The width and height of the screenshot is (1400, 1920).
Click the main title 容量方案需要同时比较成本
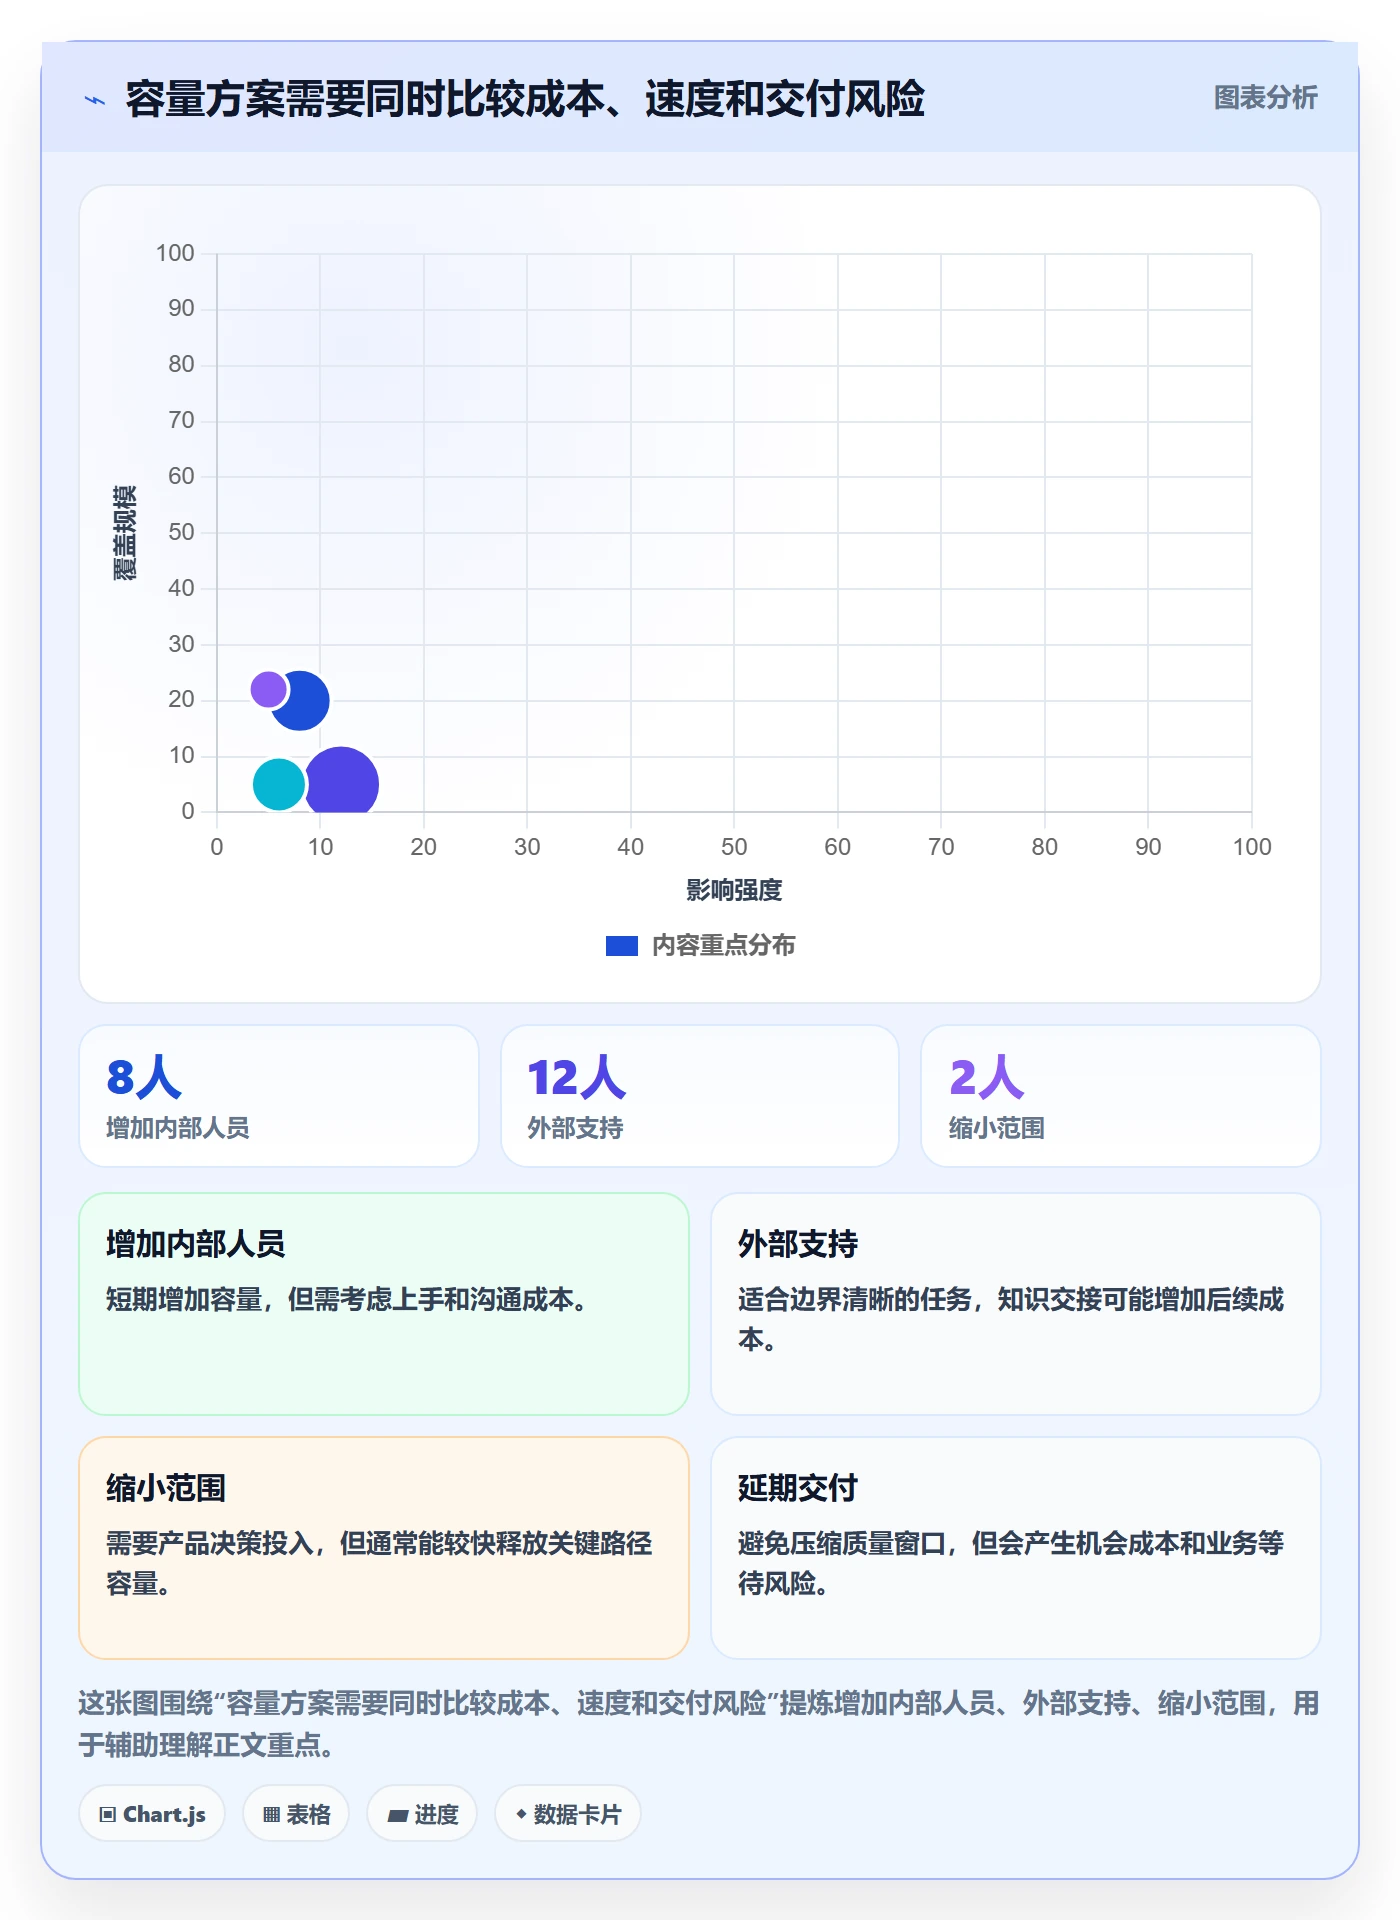click(525, 99)
